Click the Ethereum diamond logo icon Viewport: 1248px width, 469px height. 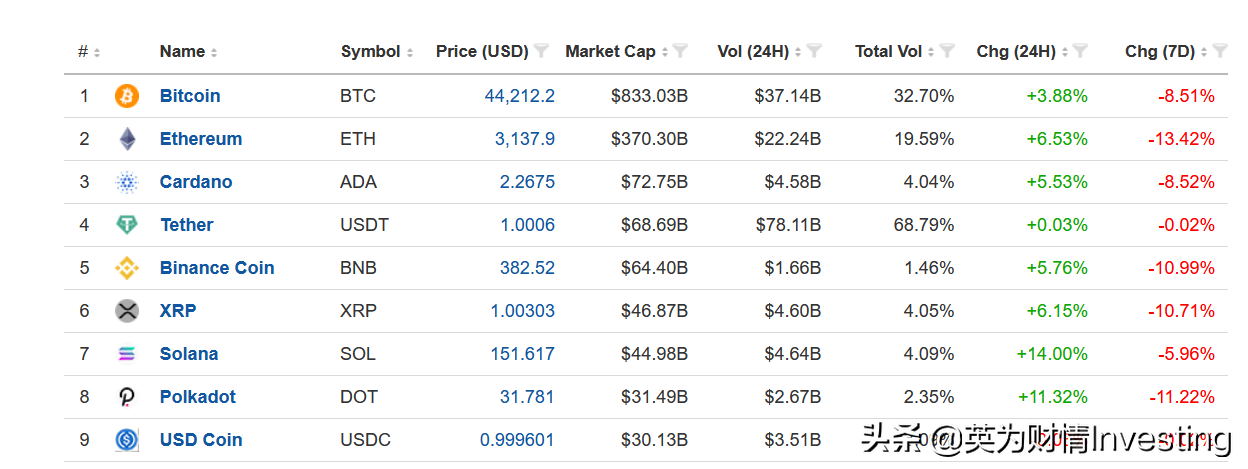[x=127, y=139]
